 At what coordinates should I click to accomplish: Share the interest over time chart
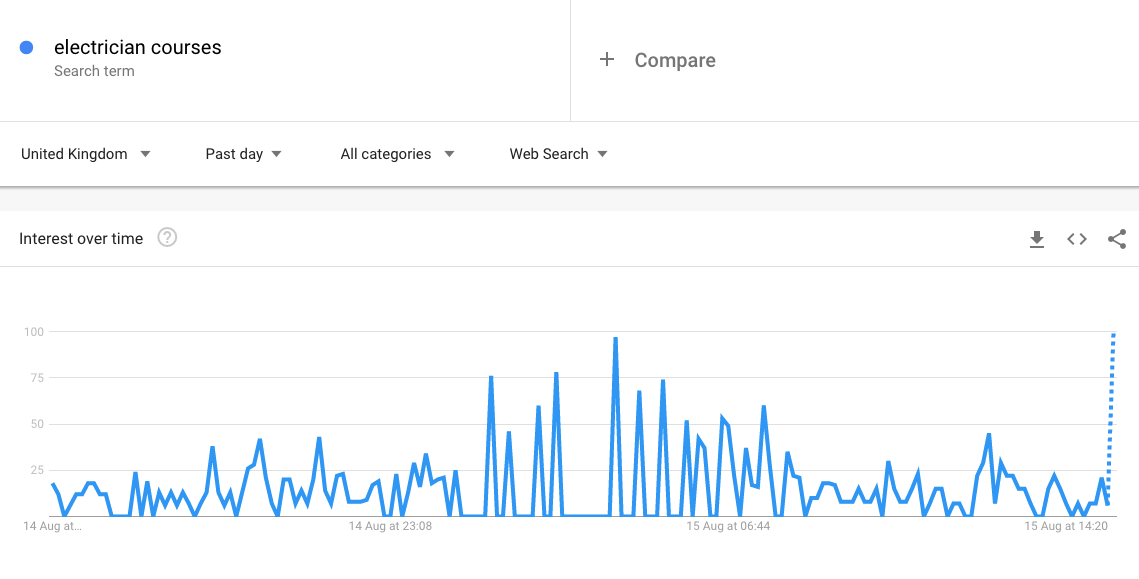tap(1117, 239)
